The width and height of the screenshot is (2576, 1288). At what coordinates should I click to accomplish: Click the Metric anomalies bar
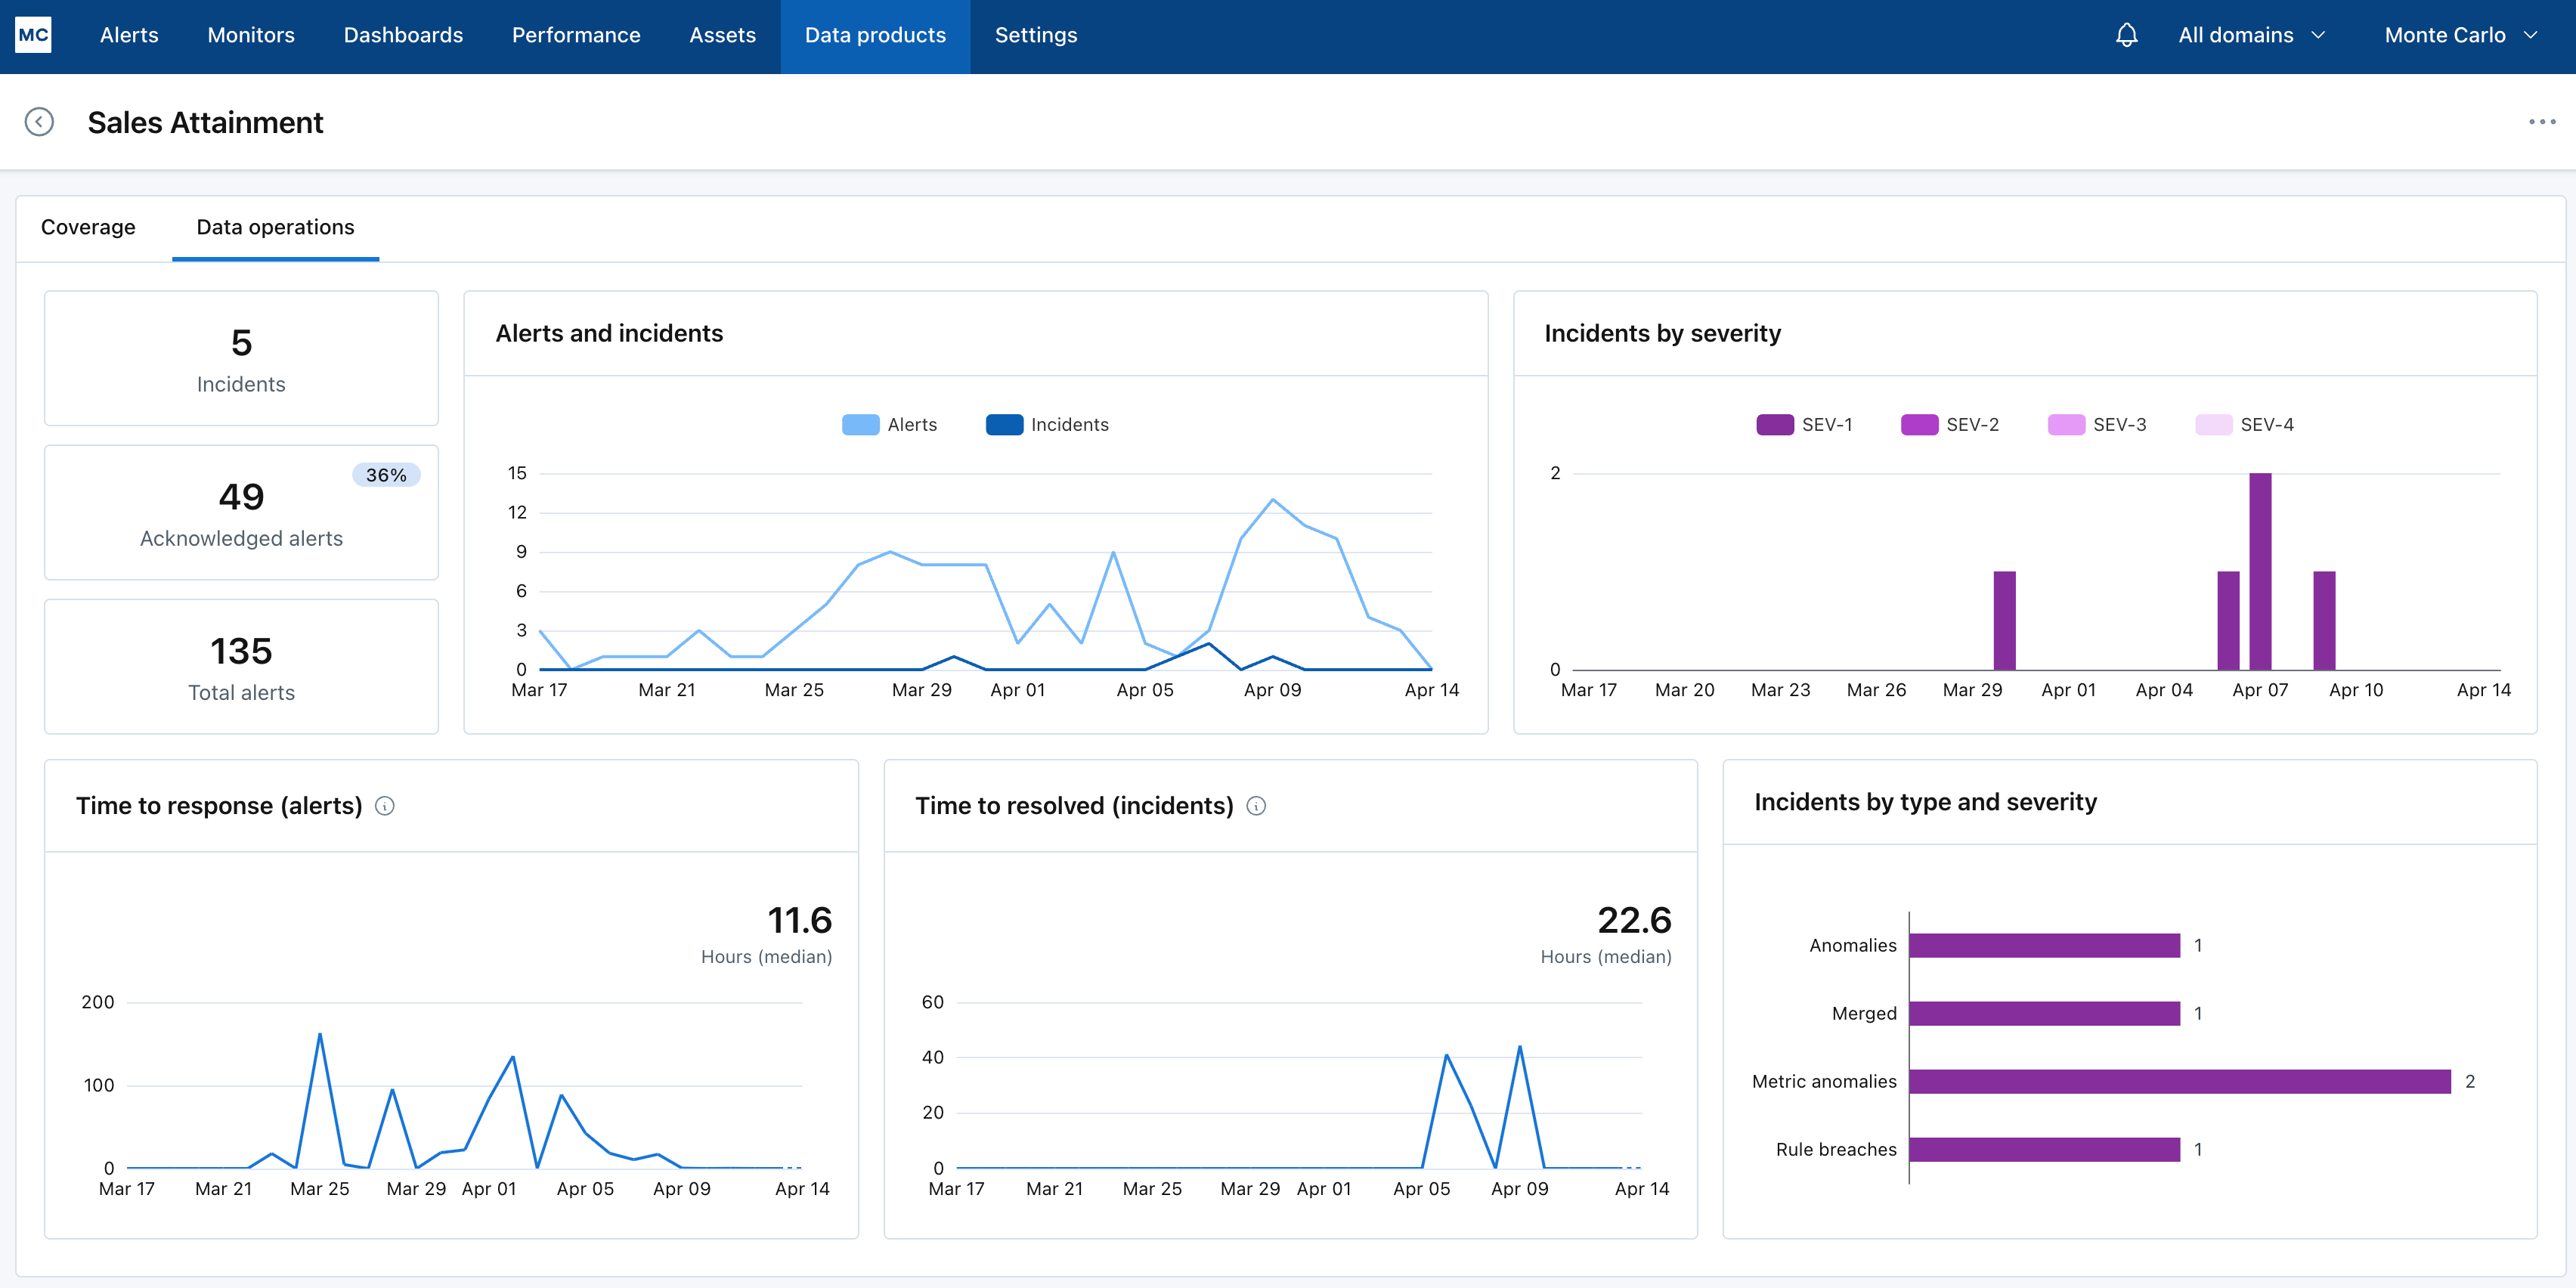point(2179,1081)
